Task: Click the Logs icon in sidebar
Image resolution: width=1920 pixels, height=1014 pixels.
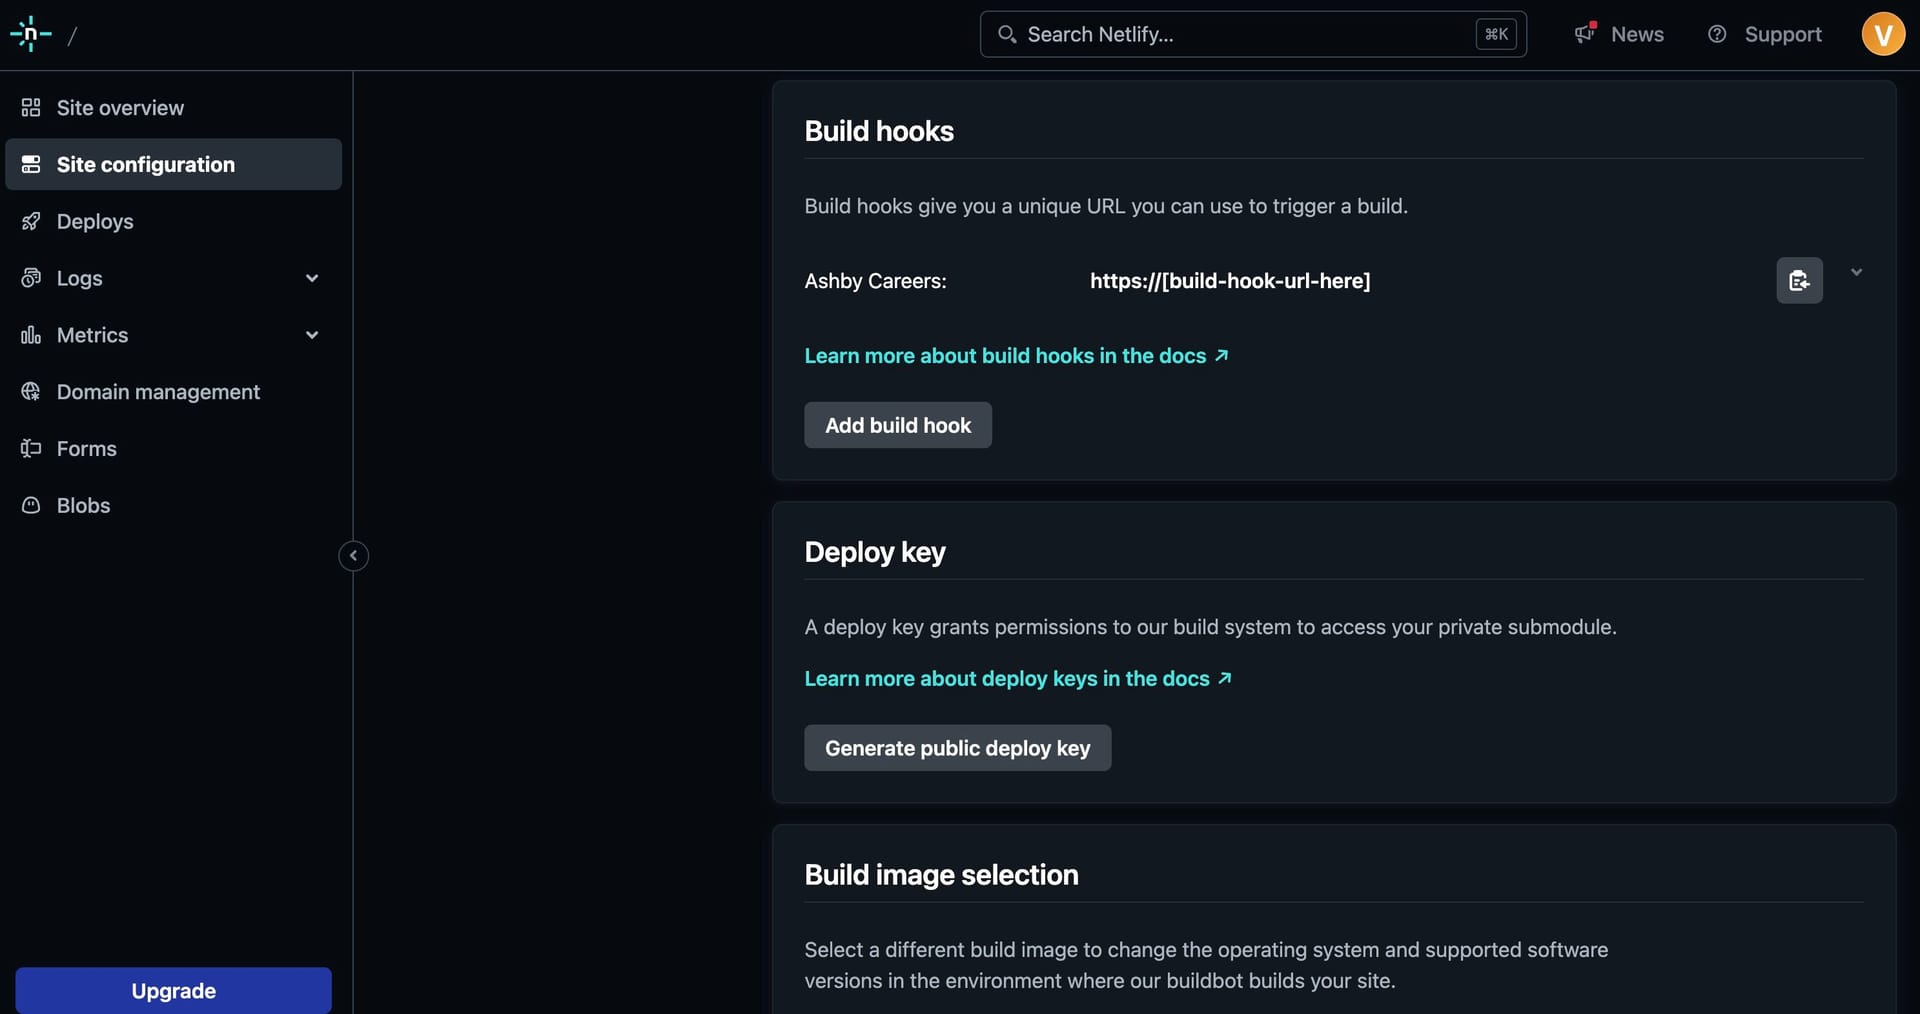Action: point(32,278)
